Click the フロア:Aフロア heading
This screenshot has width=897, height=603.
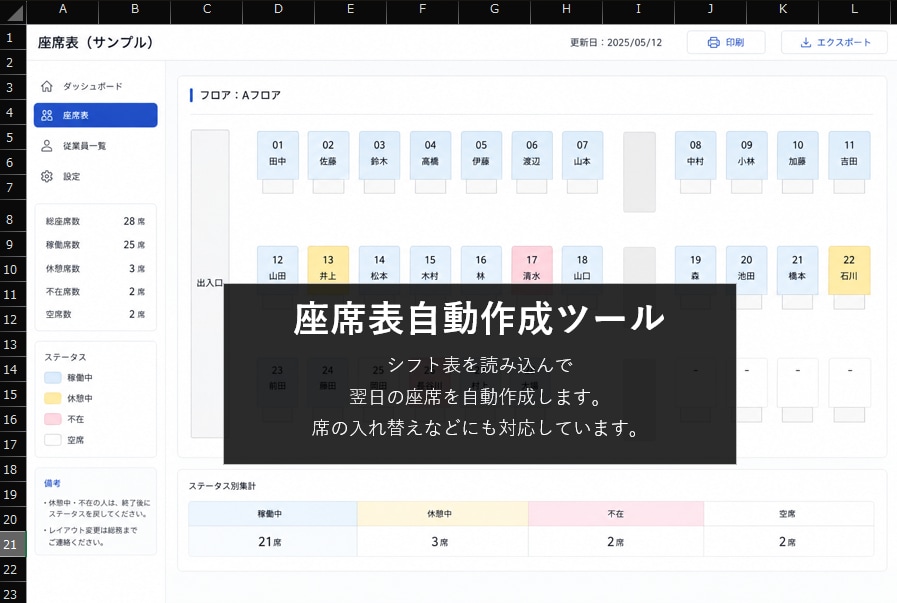tap(240, 95)
